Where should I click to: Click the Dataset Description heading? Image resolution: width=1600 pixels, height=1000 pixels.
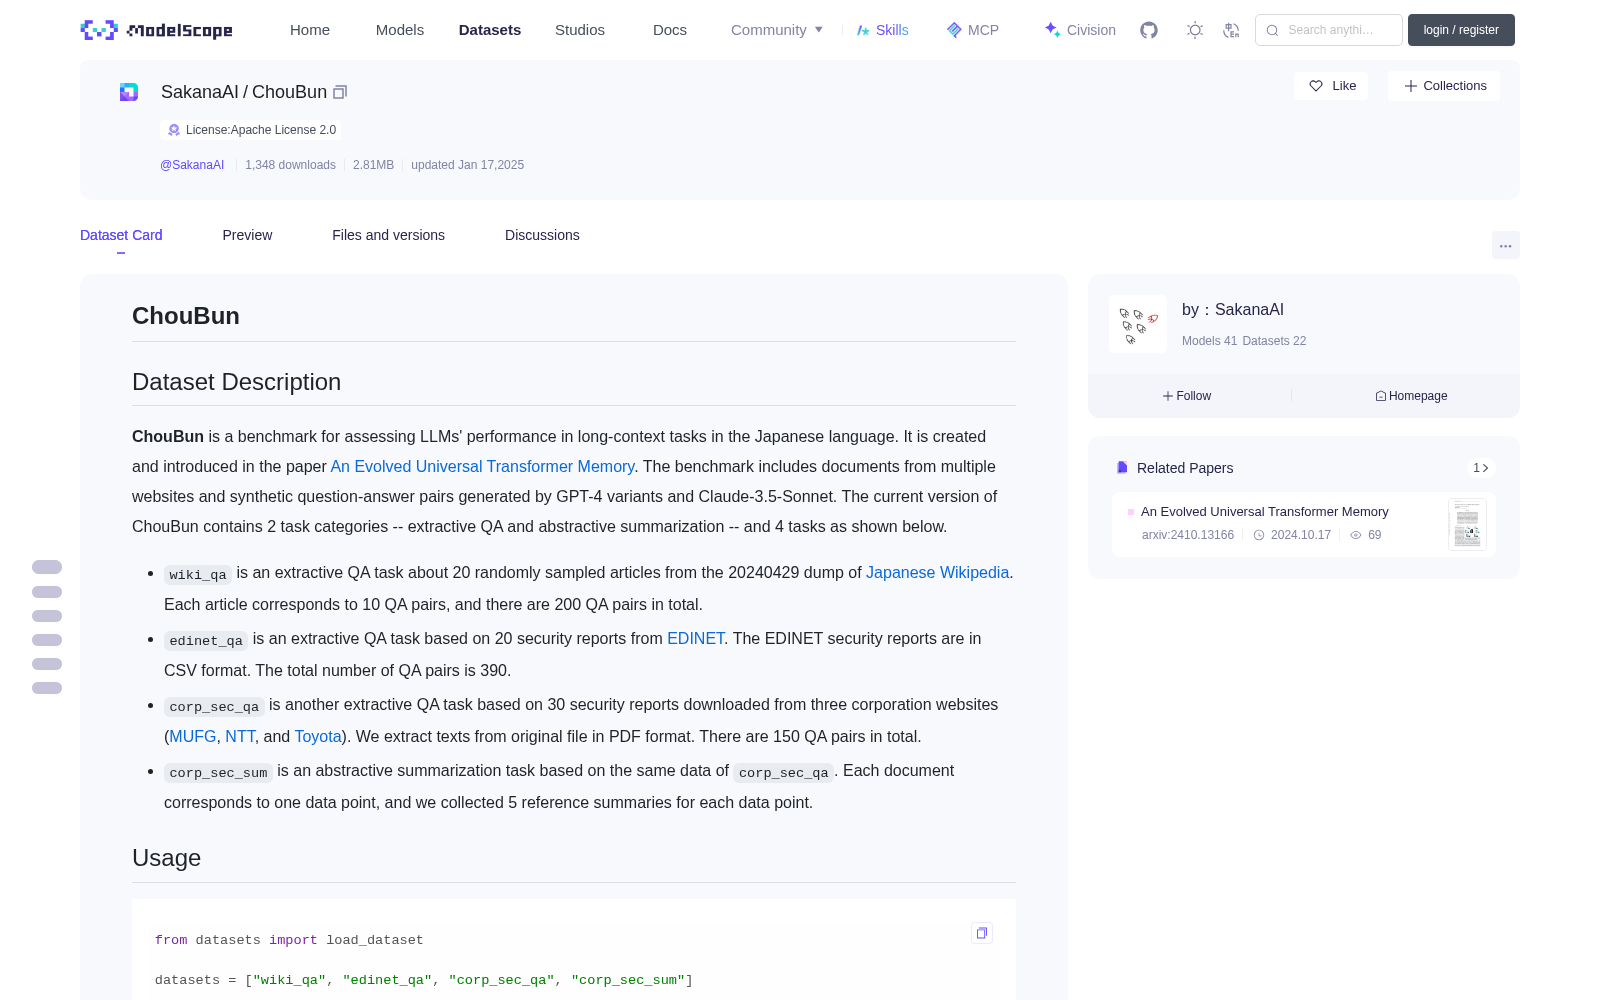coord(236,382)
